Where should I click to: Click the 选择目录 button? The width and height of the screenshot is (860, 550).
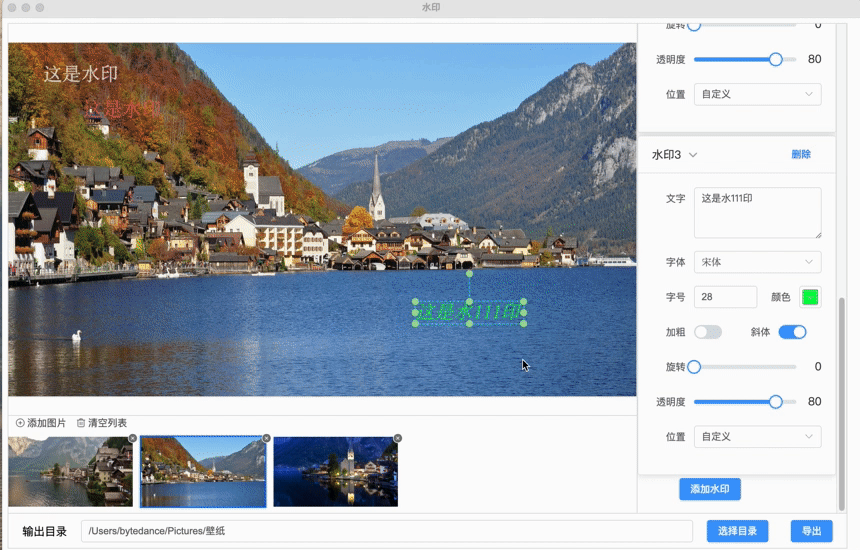point(737,531)
